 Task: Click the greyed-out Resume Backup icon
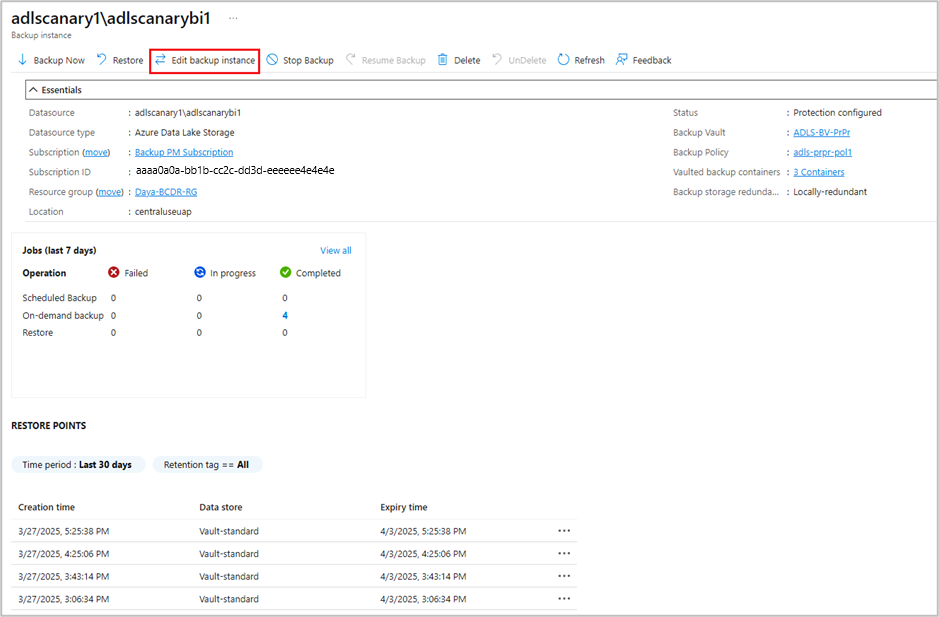tap(351, 59)
